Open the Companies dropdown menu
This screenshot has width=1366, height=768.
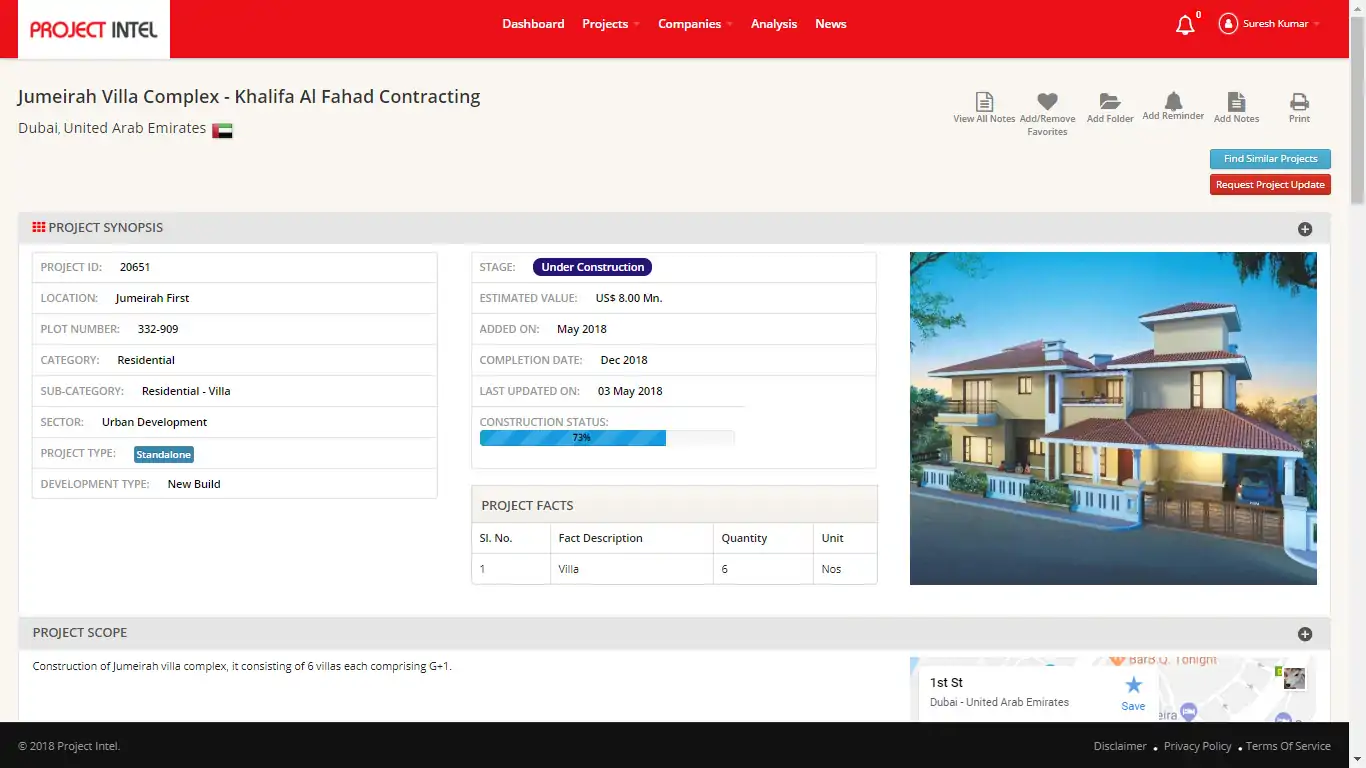695,24
